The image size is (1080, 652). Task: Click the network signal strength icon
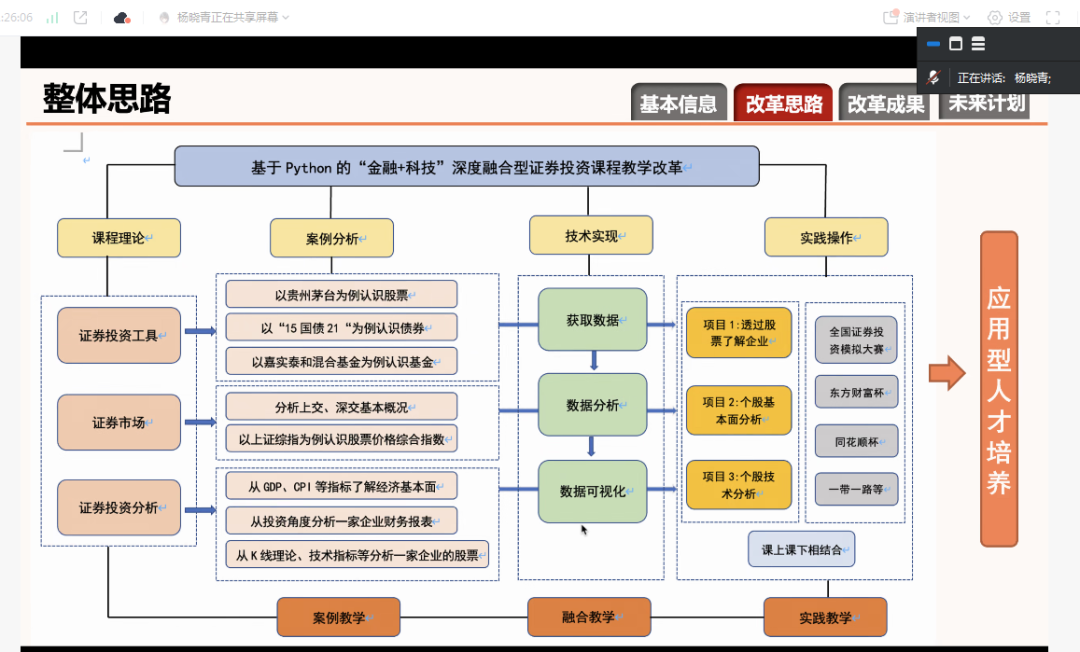click(52, 17)
